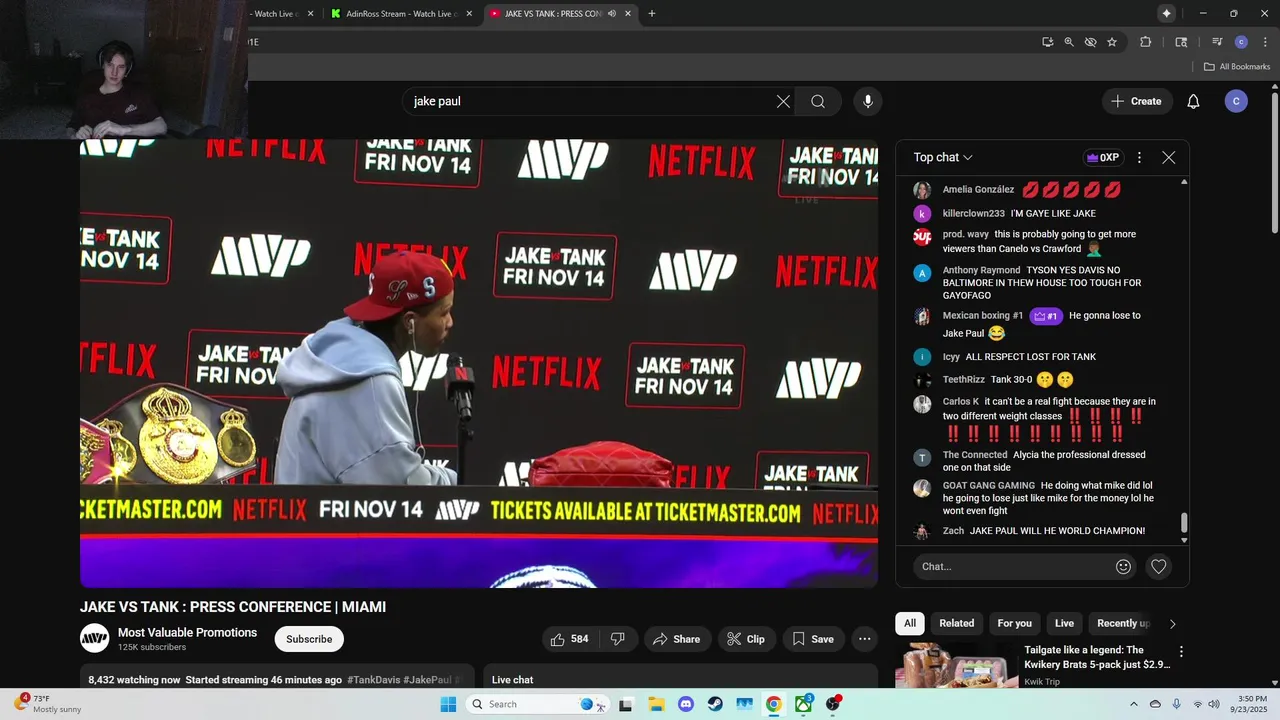Image resolution: width=1280 pixels, height=720 pixels.
Task: Close the JAKE VS TANK tab
Action: click(628, 14)
